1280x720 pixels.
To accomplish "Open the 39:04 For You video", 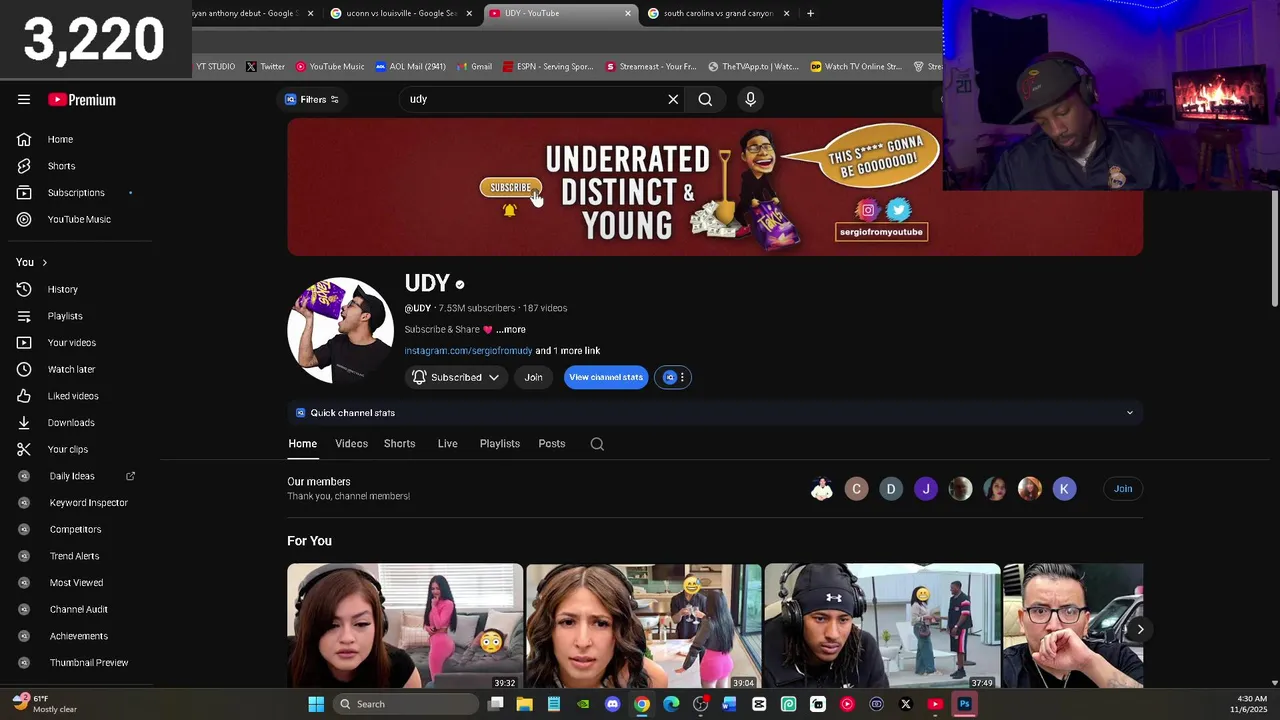I will tap(644, 626).
